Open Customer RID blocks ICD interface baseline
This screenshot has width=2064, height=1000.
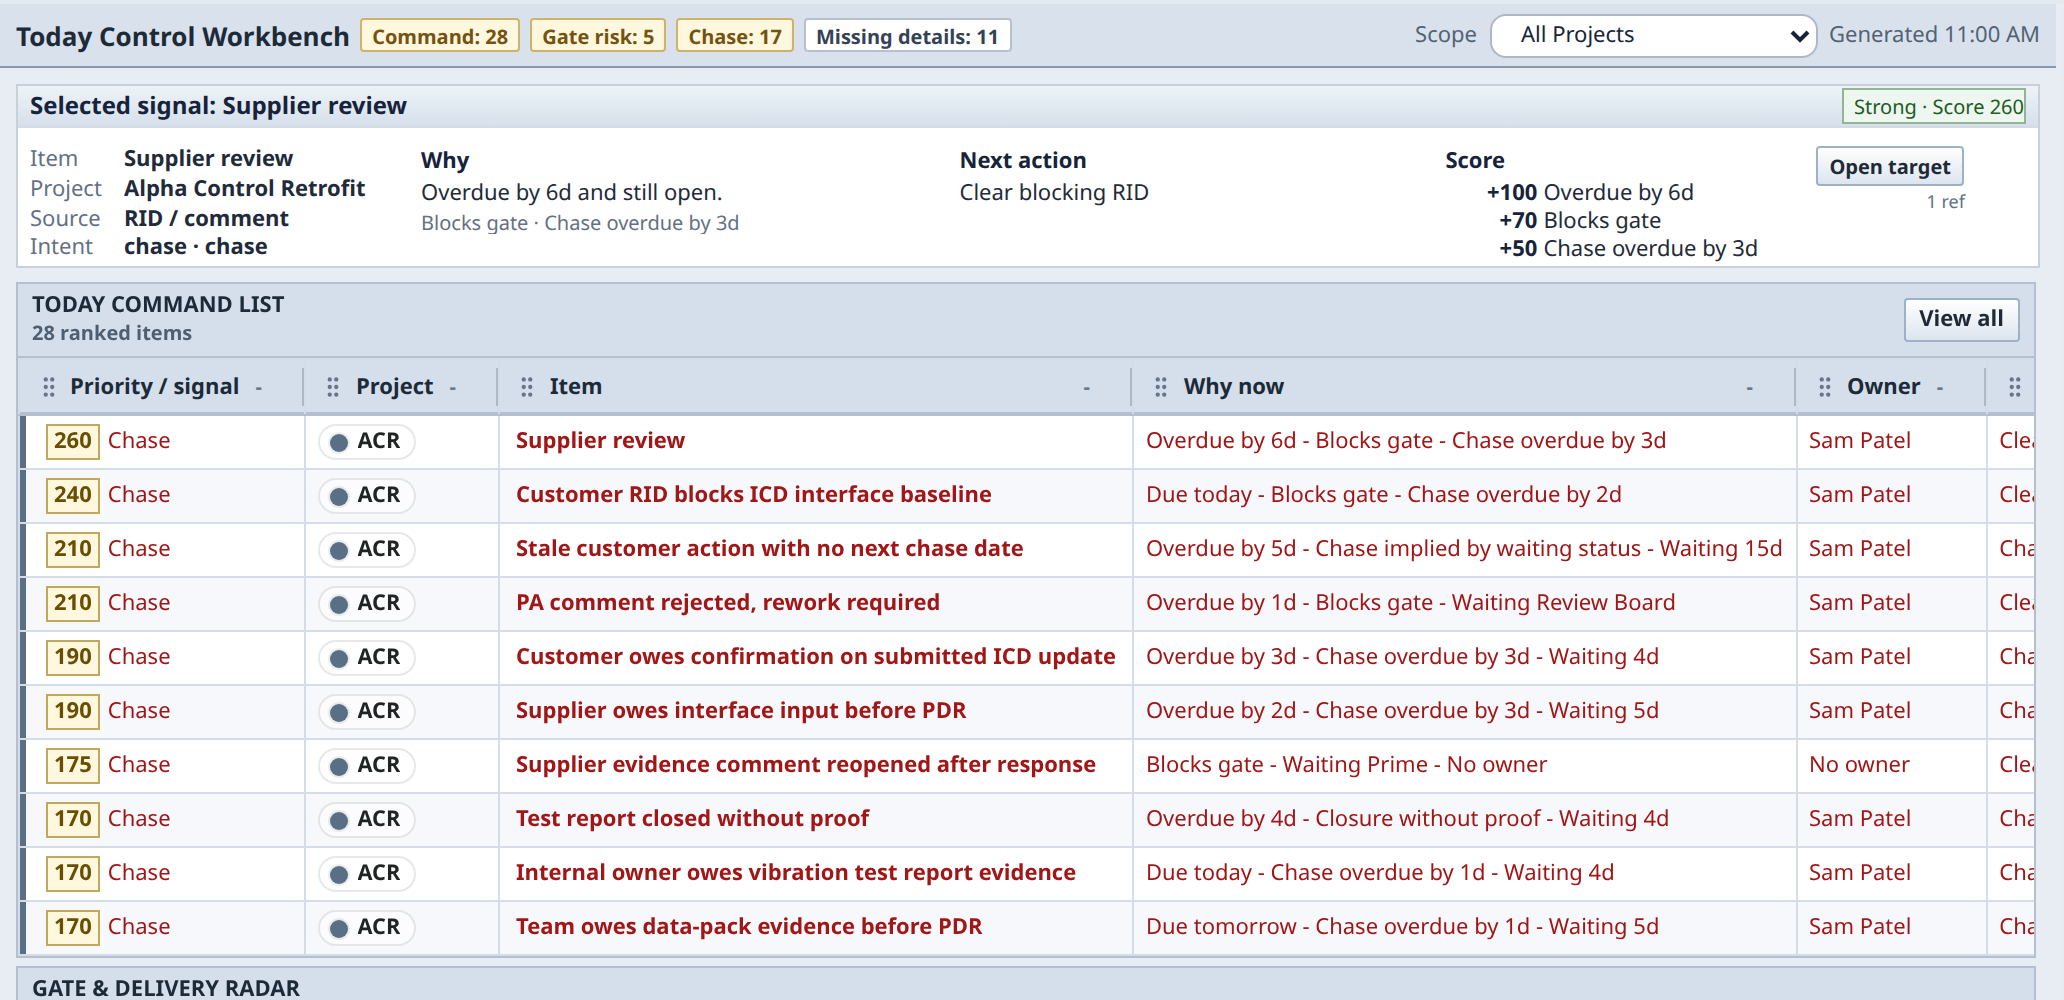pos(753,495)
